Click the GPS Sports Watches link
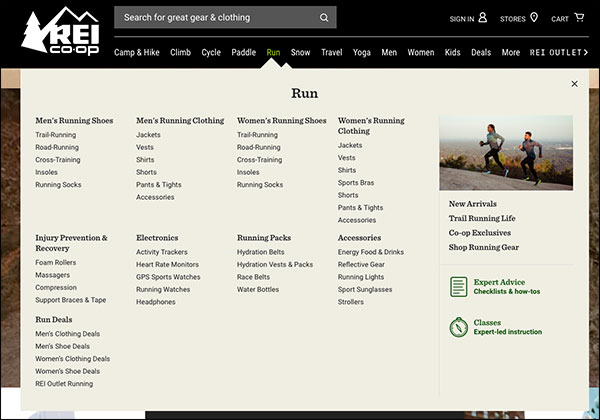 click(x=168, y=277)
